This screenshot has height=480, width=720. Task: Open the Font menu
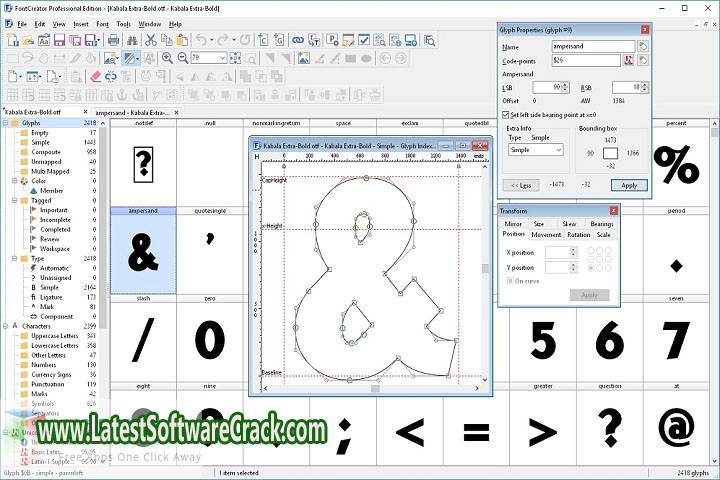click(102, 24)
